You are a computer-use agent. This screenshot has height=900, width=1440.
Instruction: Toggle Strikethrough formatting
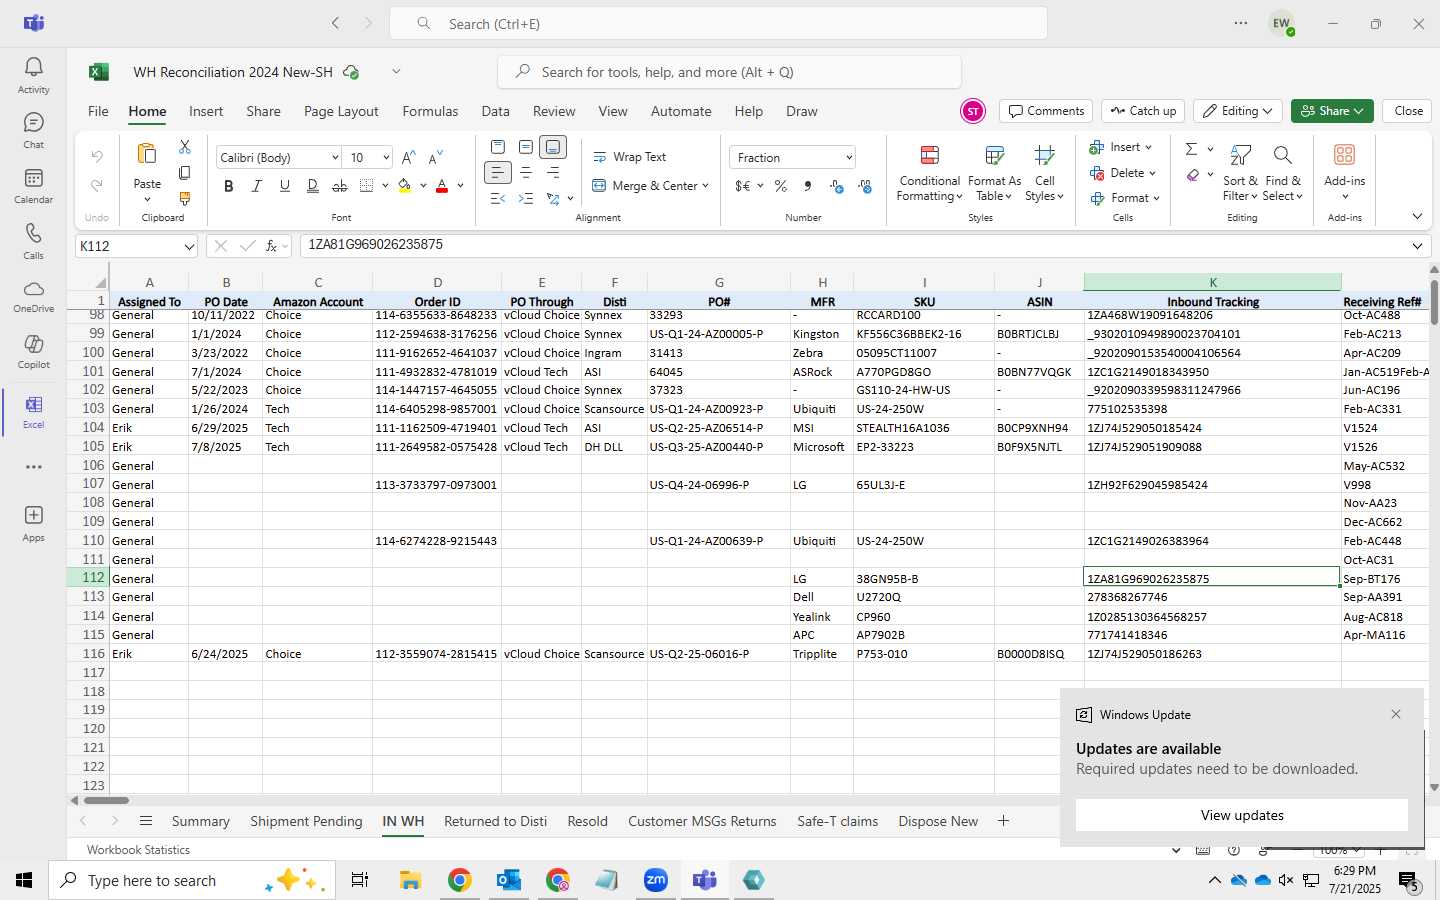[x=340, y=186]
